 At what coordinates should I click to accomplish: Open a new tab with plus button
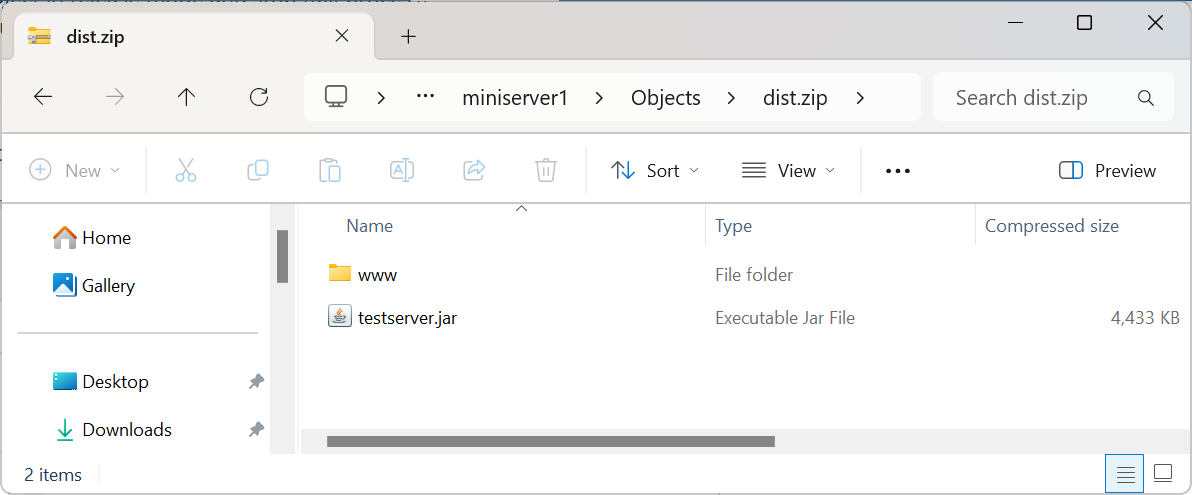408,37
